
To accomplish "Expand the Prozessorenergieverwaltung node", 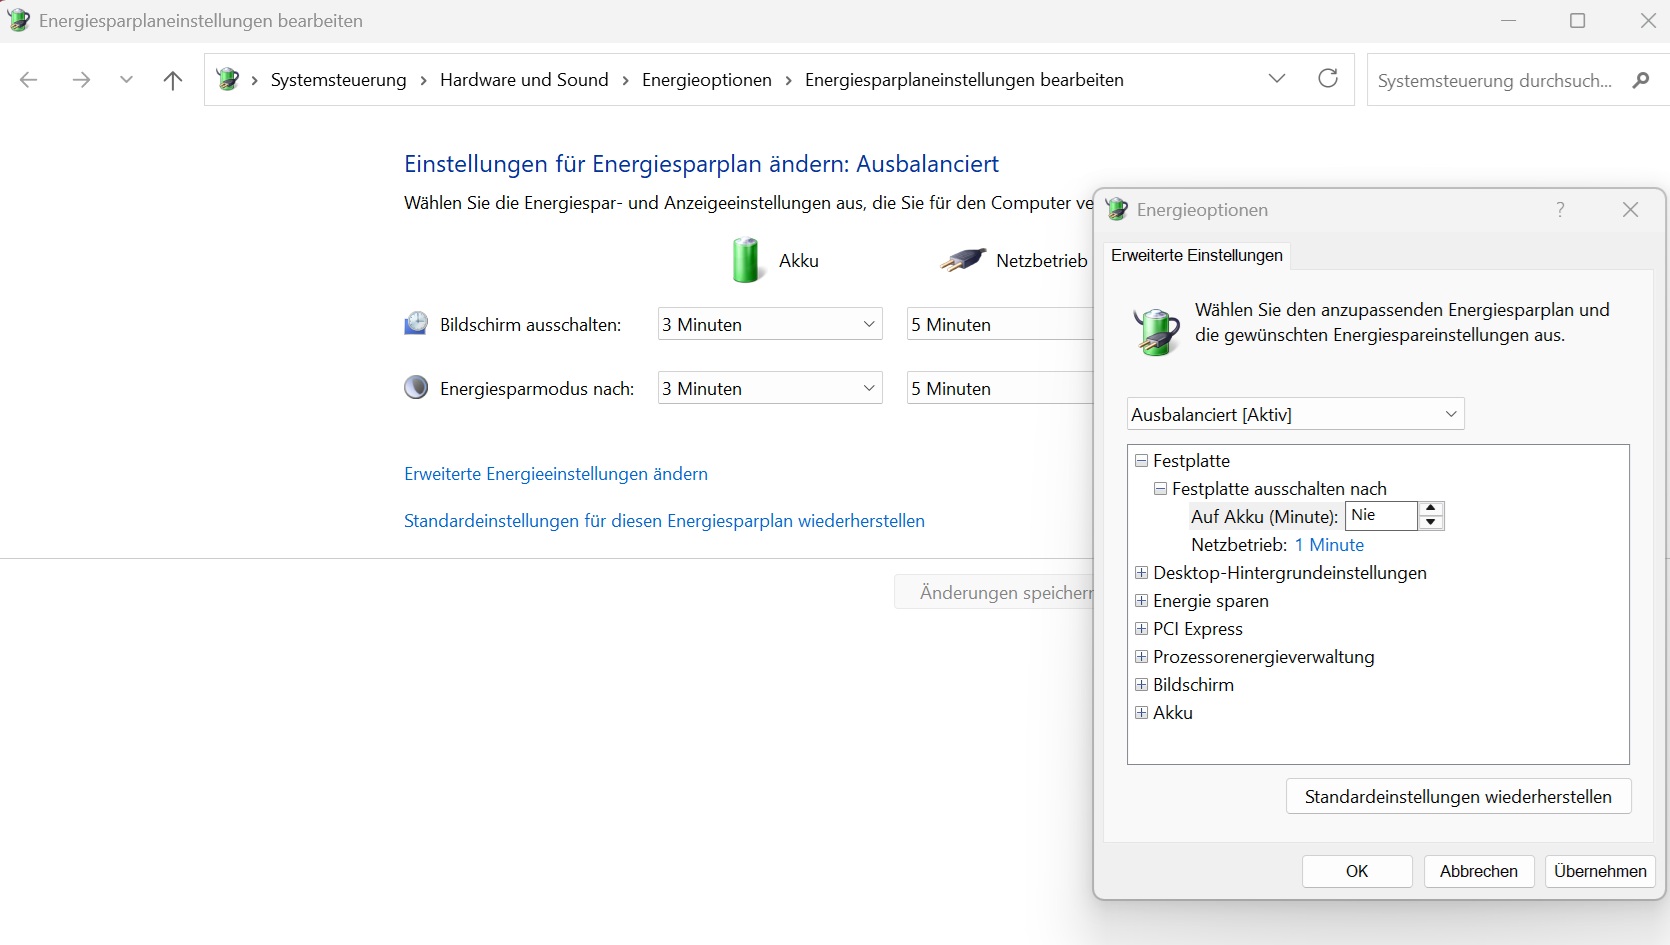I will pyautogui.click(x=1141, y=657).
